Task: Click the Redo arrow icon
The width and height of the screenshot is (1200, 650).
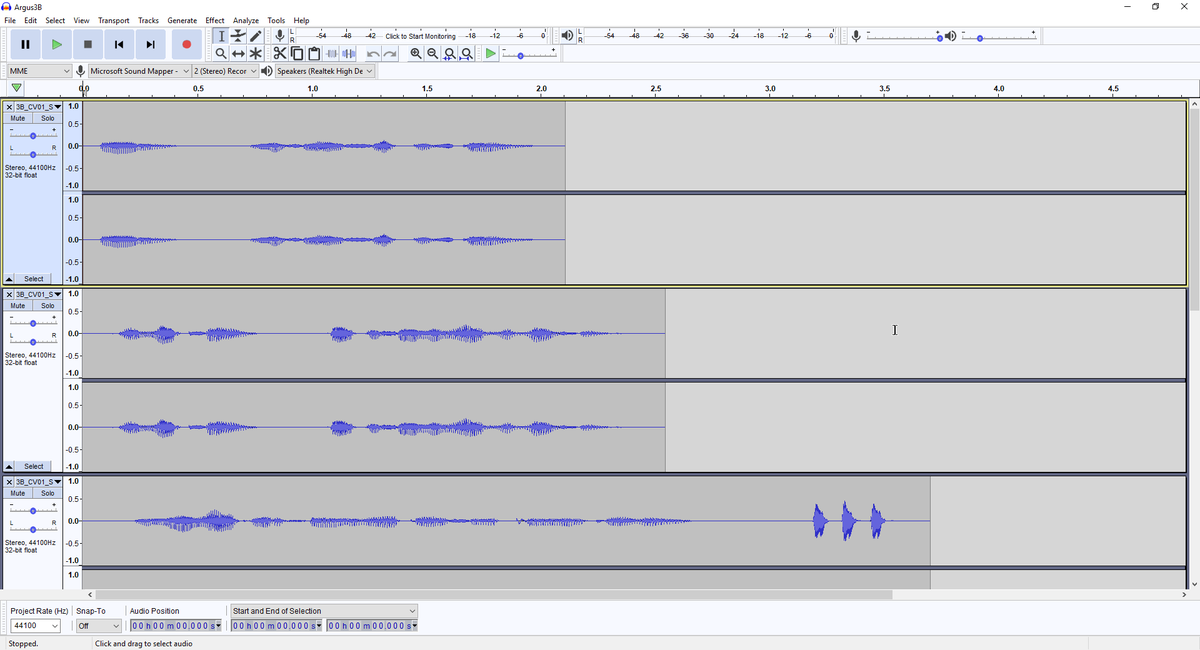Action: coord(390,53)
